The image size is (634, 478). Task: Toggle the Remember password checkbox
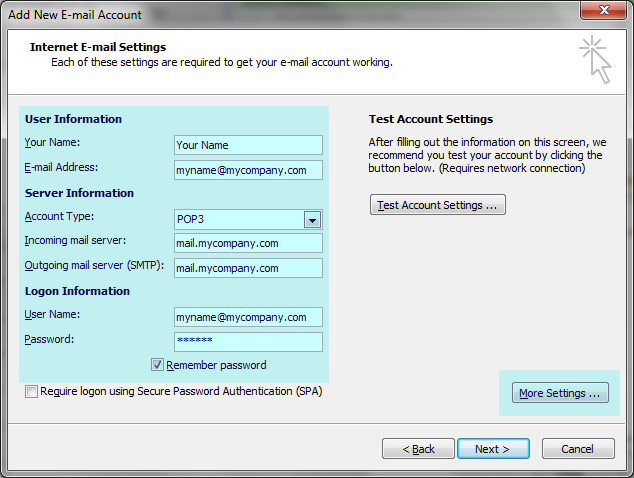point(158,366)
